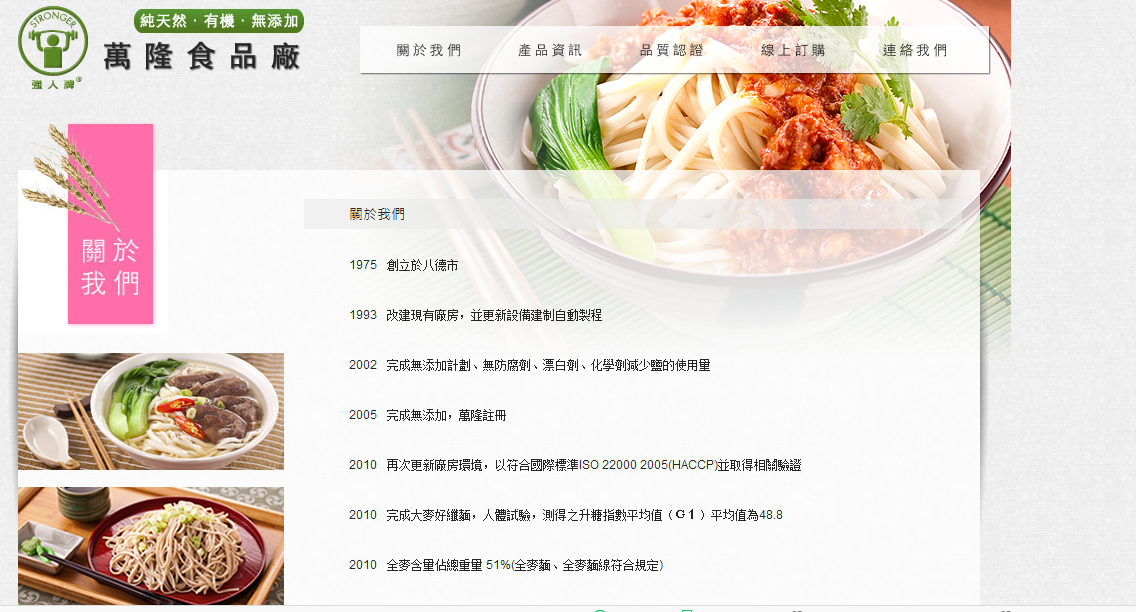Click the wheat stalk decoration icon
The height and width of the screenshot is (612, 1136).
pyautogui.click(x=70, y=175)
